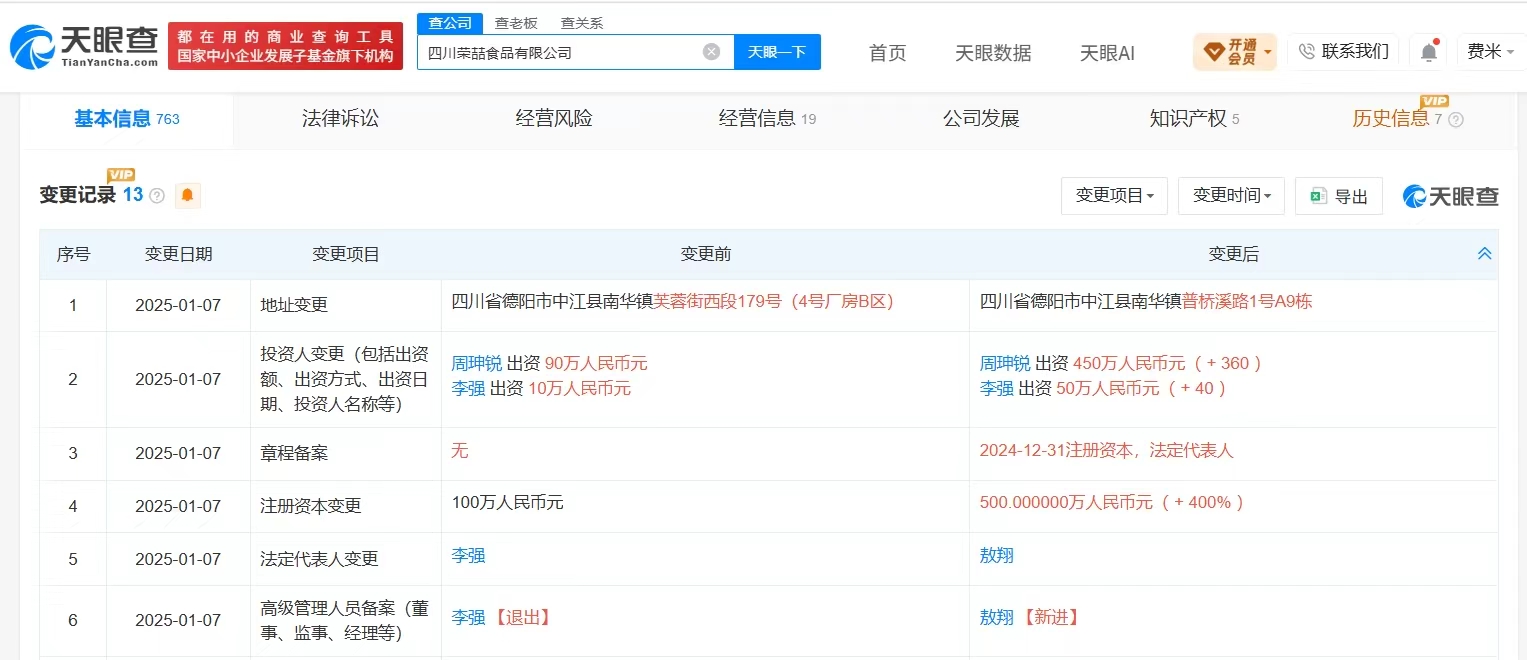The height and width of the screenshot is (660, 1527).
Task: Select 高级管理人员备案 cell in row 6
Action: click(345, 620)
